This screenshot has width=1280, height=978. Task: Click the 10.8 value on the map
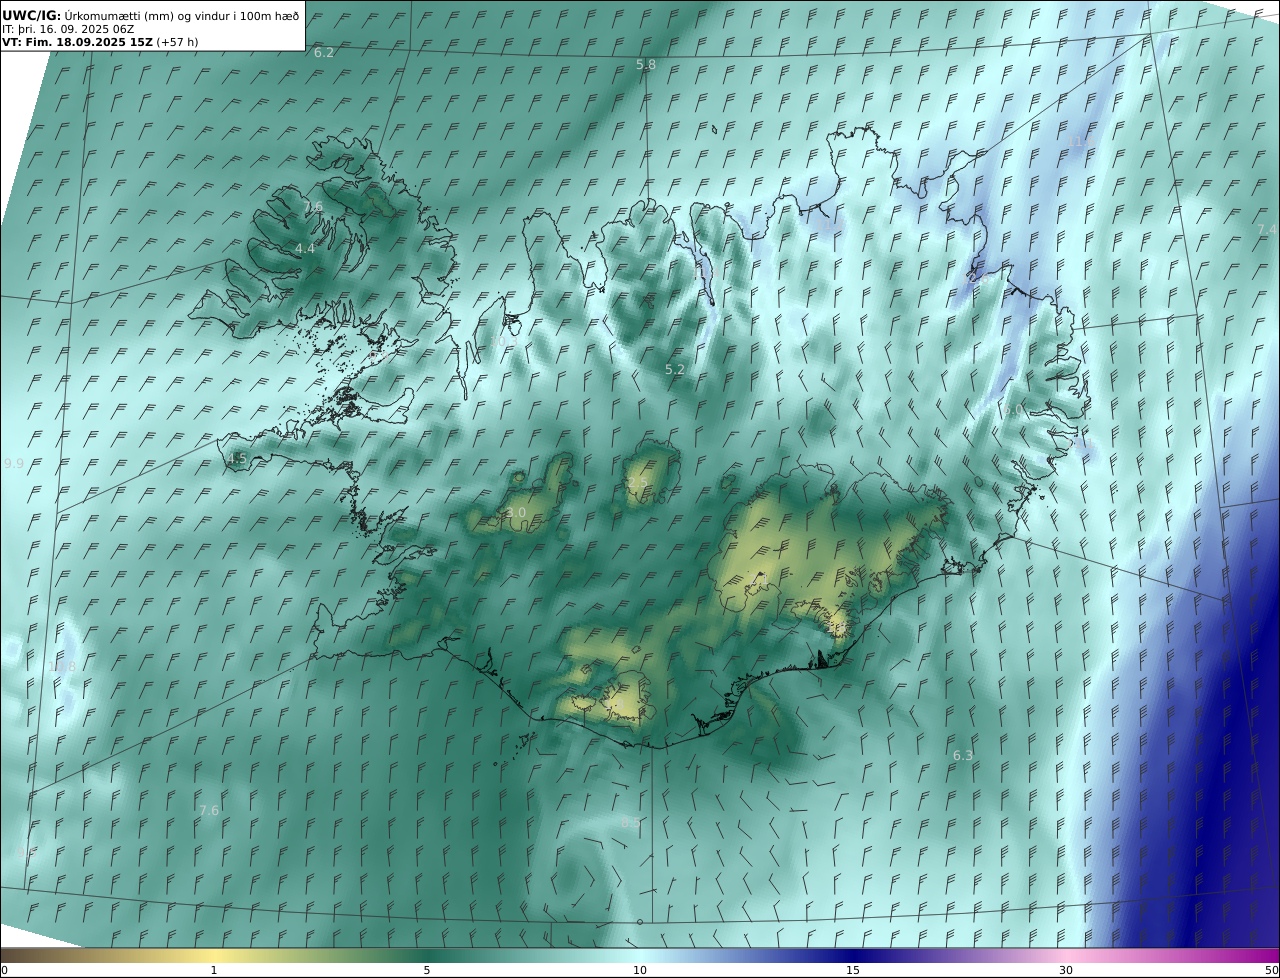click(x=63, y=666)
